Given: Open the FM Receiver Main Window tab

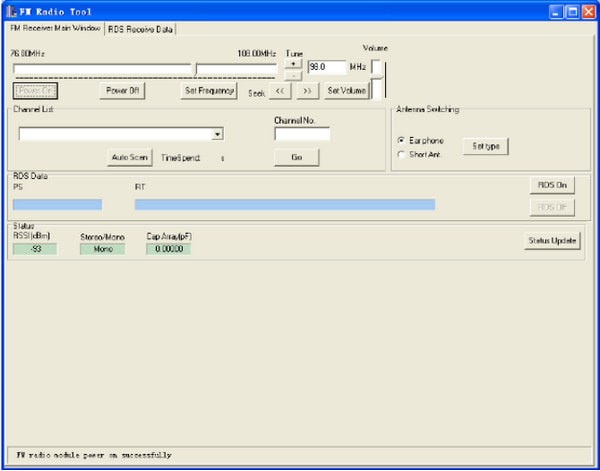Looking at the screenshot, I should click(55, 28).
